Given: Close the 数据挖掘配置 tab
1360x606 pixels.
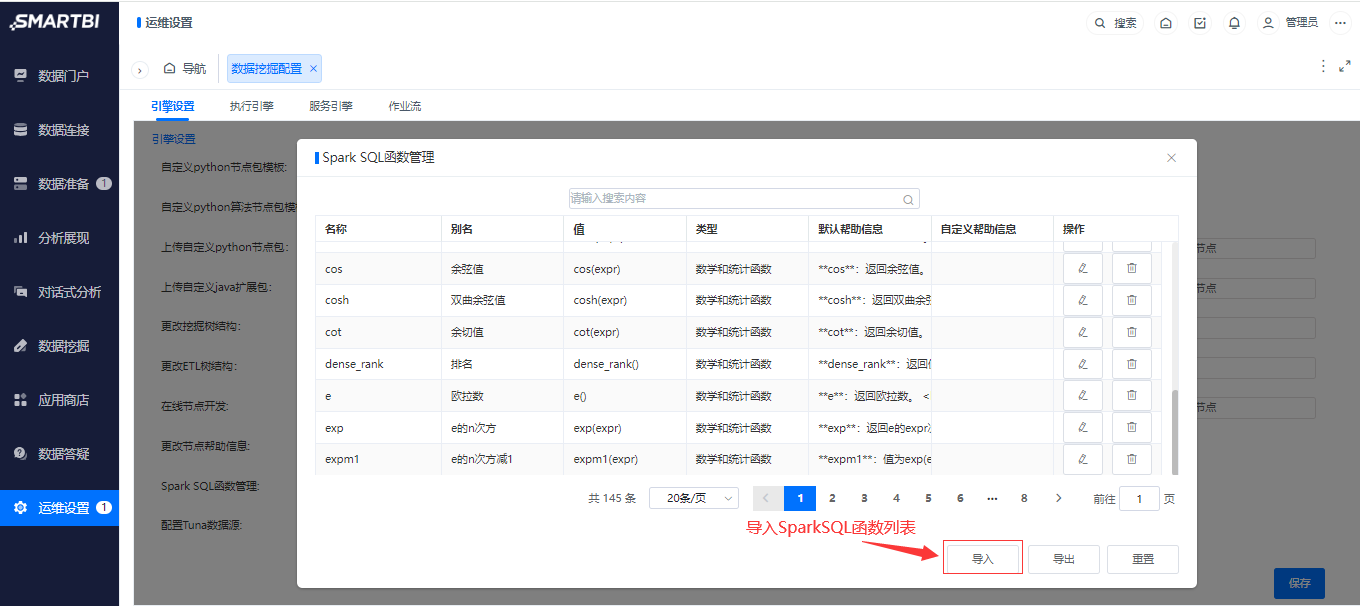Looking at the screenshot, I should click(x=313, y=69).
